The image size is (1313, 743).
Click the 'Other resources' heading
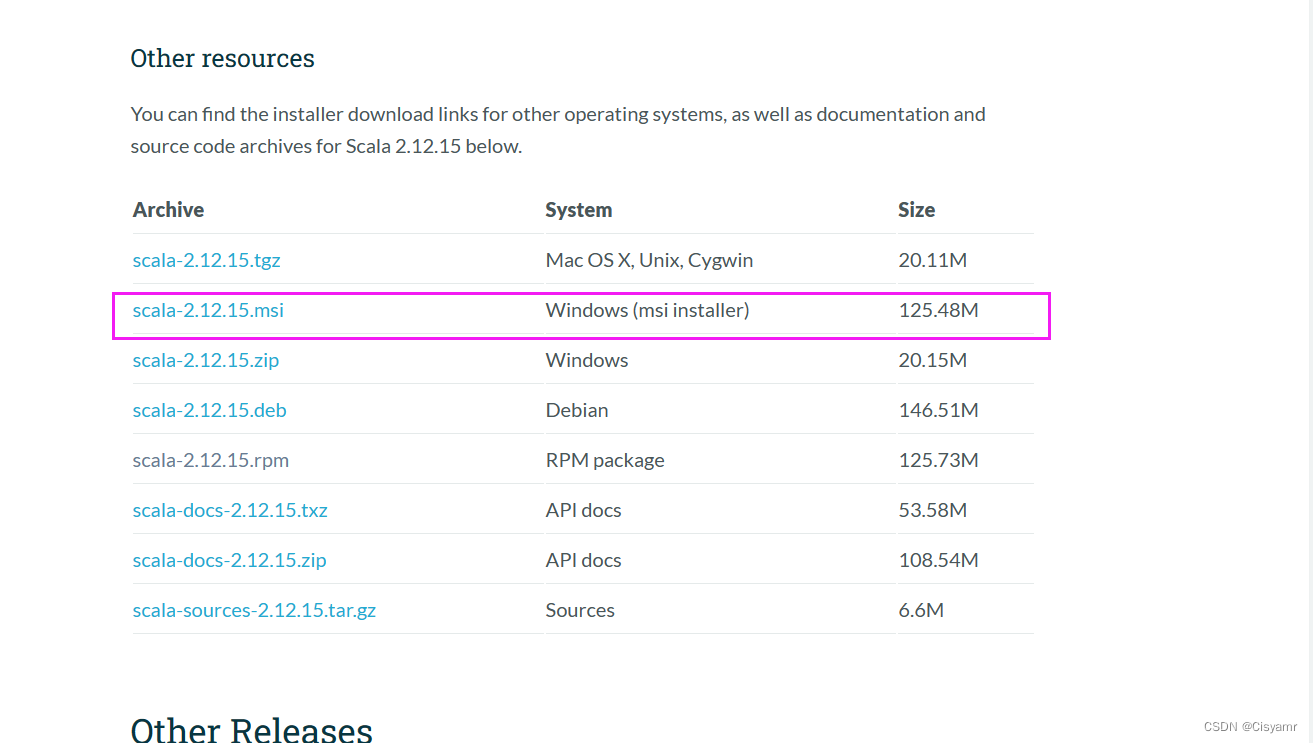(222, 58)
